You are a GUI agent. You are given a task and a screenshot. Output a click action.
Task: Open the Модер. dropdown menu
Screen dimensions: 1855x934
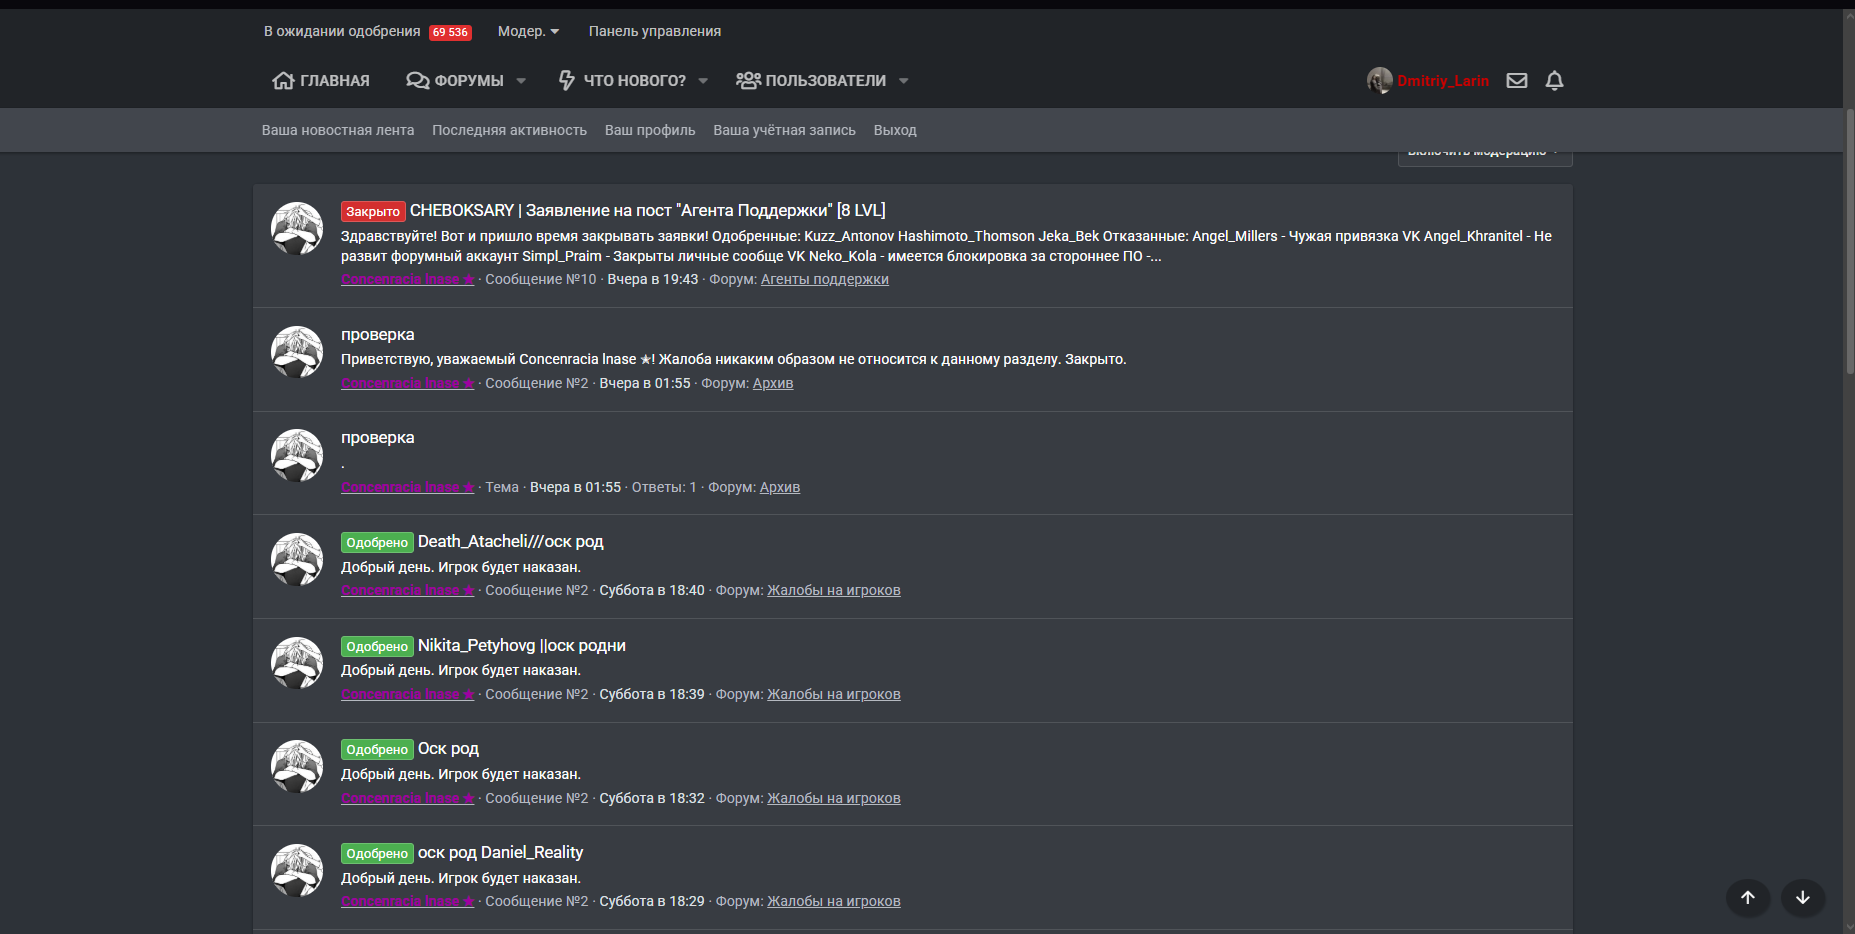[528, 32]
